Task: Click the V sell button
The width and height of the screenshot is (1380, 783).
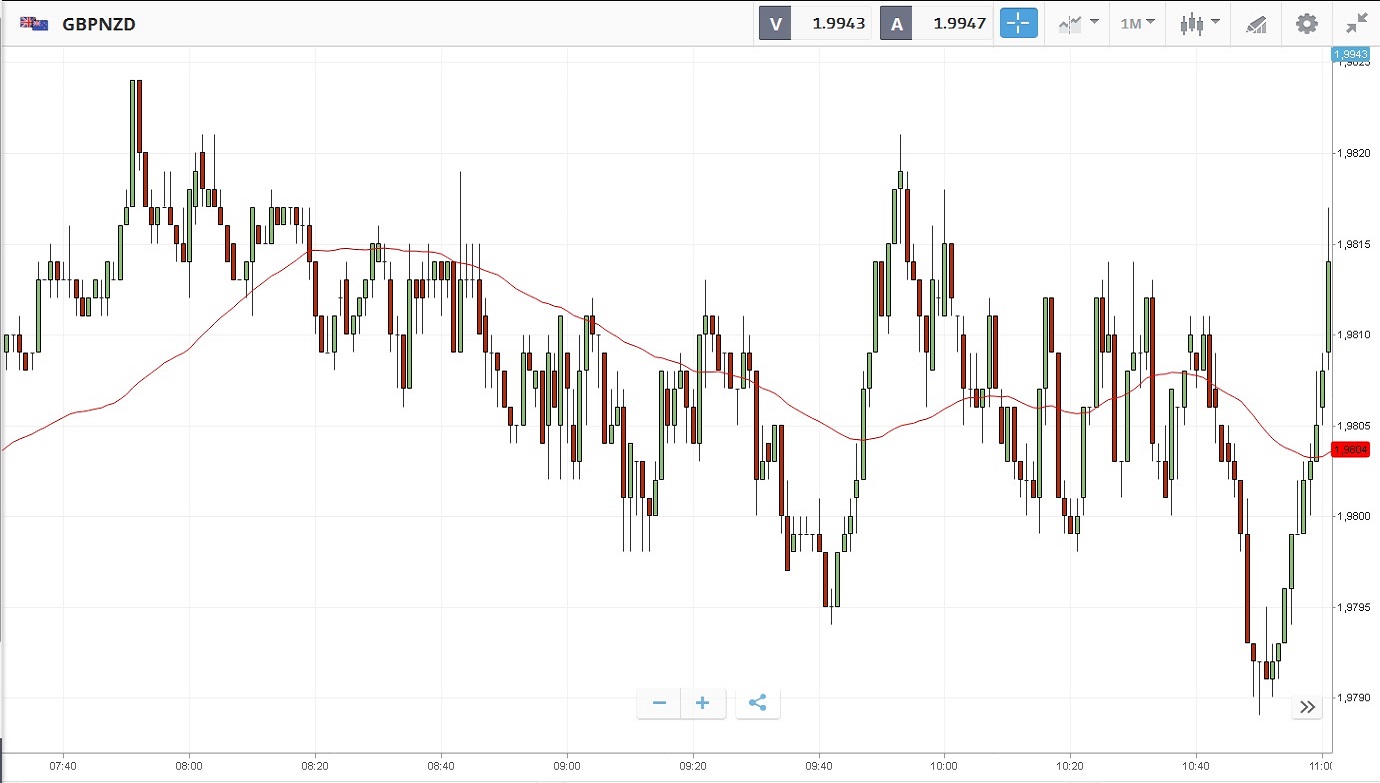Action: [775, 24]
